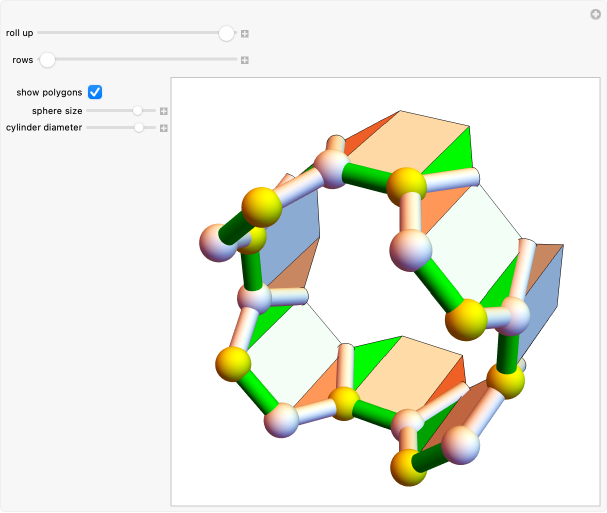The height and width of the screenshot is (513, 607).
Task: Select the rows slider handle
Action: pos(47,60)
